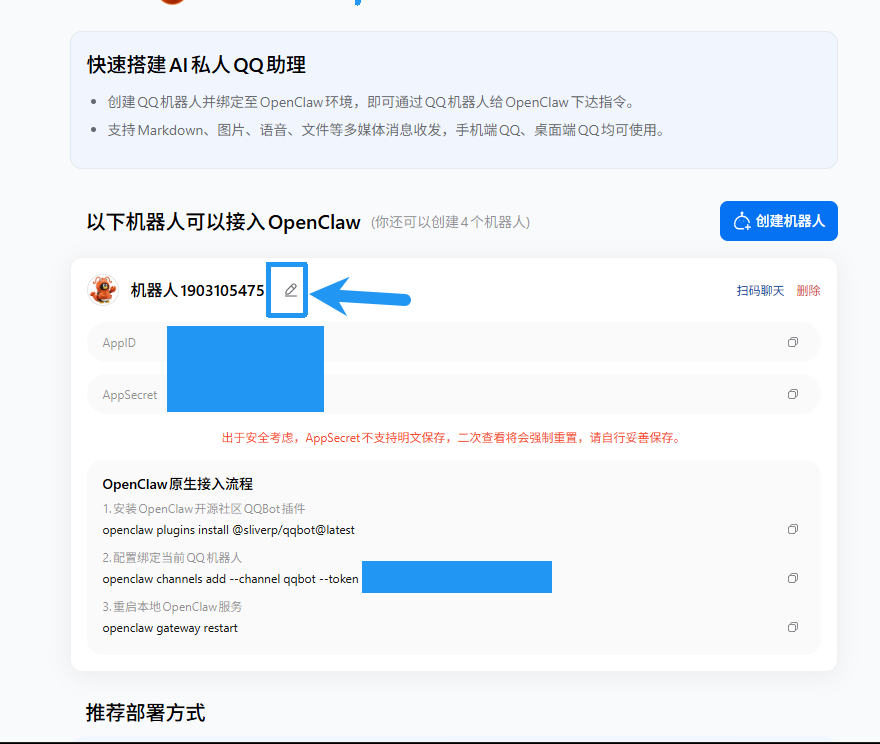Image resolution: width=880 pixels, height=744 pixels.
Task: Click the robot avatar image
Action: click(103, 290)
